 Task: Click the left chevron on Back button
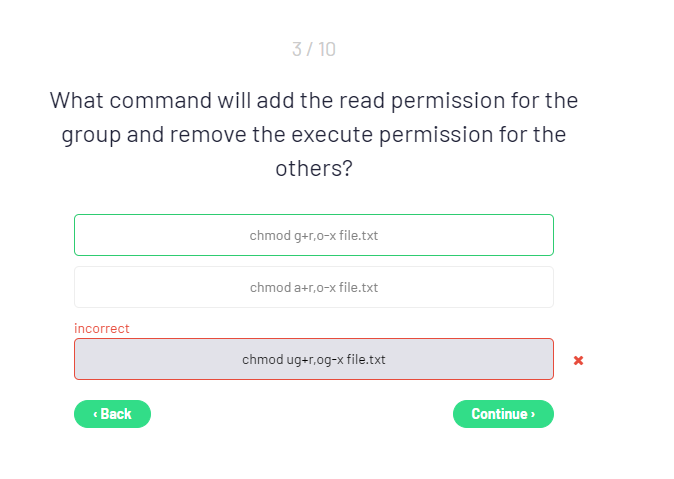click(x=95, y=414)
